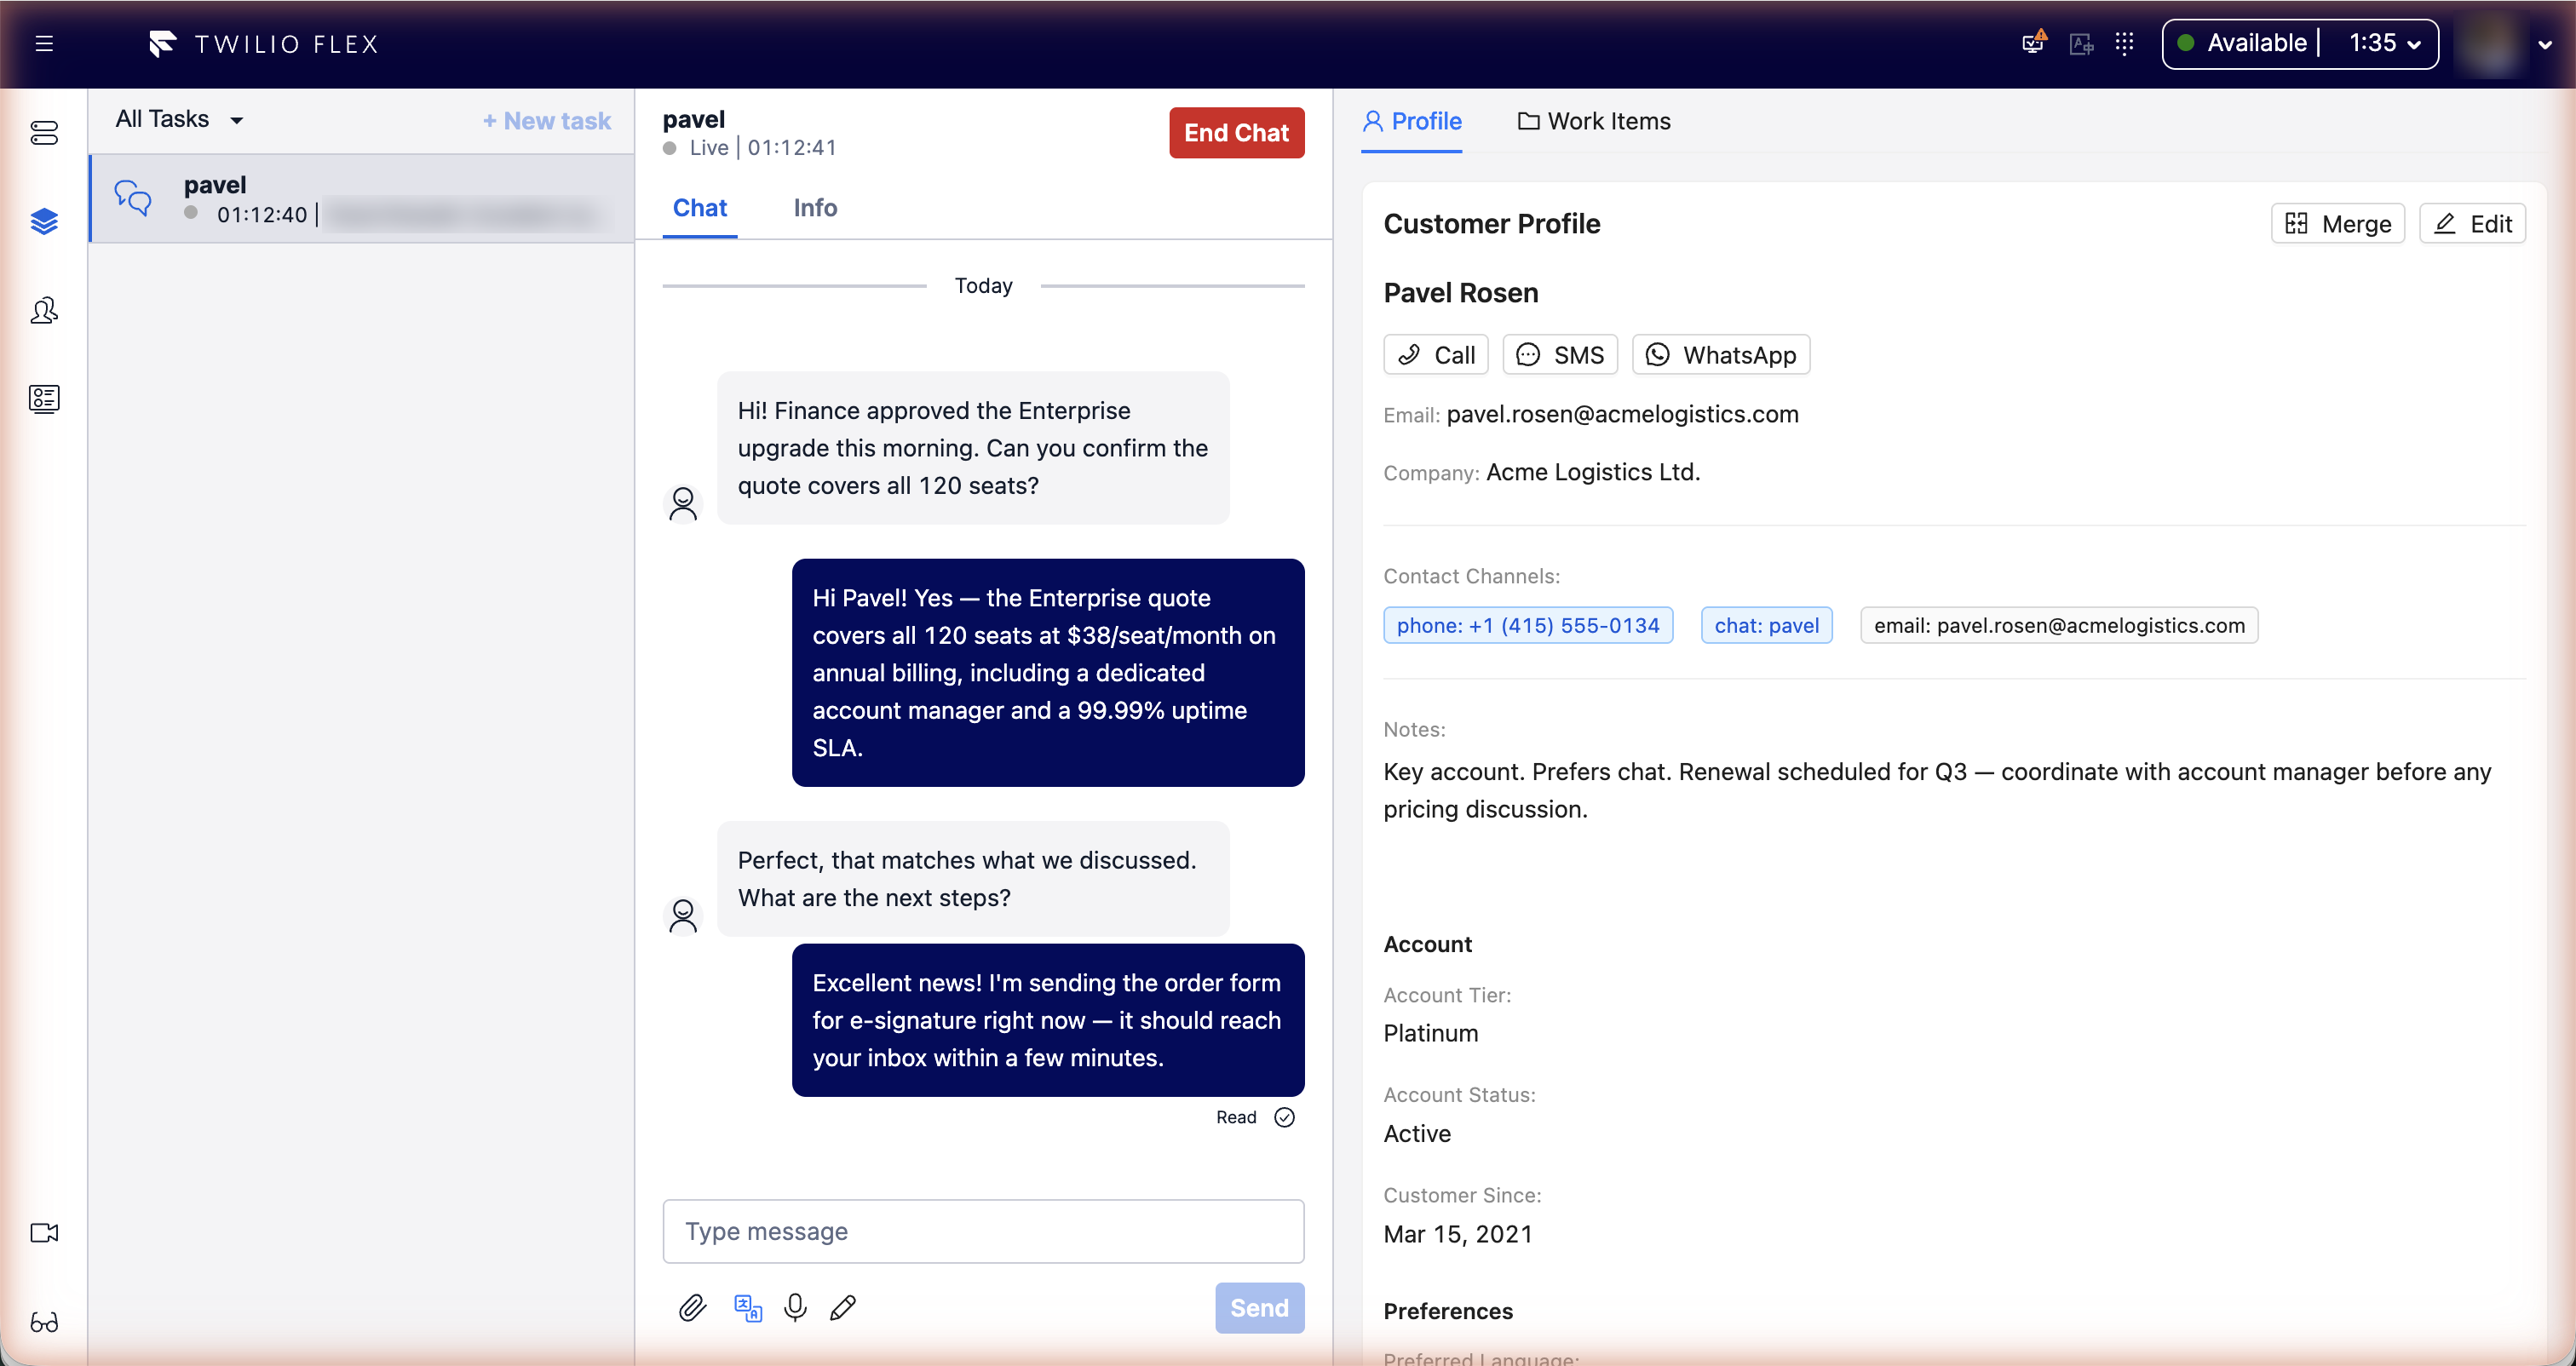The height and width of the screenshot is (1366, 2576).
Task: Attach a file with paperclip icon
Action: (x=692, y=1307)
